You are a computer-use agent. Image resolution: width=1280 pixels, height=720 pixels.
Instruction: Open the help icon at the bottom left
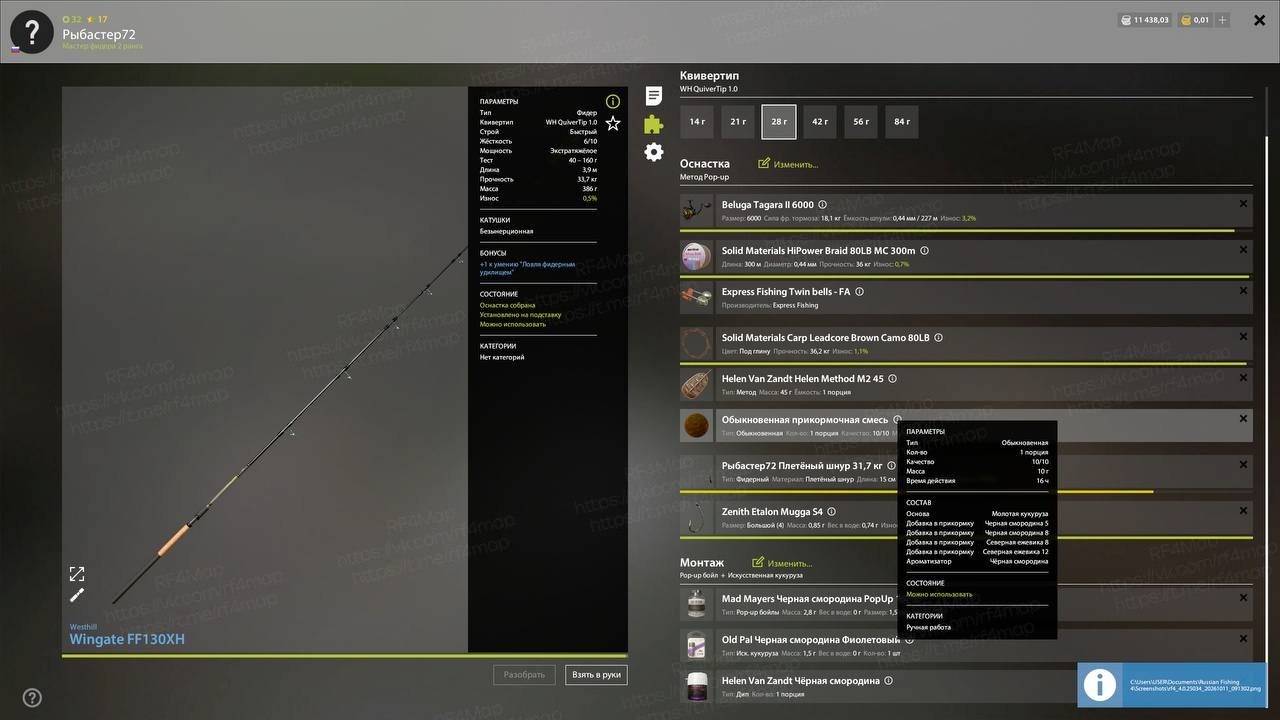[x=32, y=697]
